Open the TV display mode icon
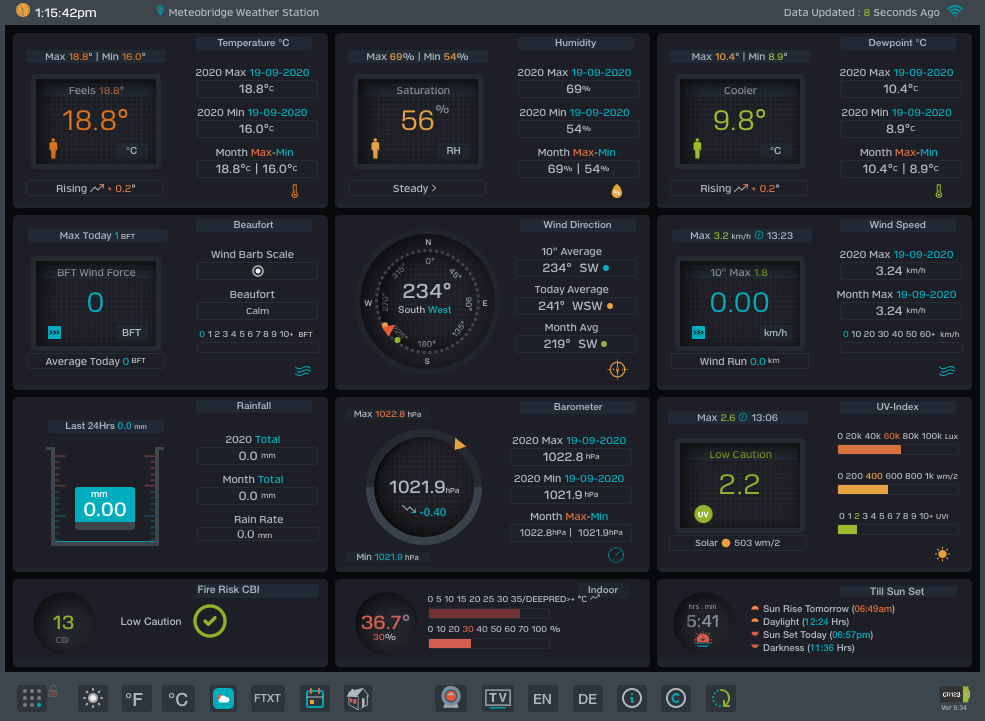The height and width of the screenshot is (721, 985). [497, 698]
